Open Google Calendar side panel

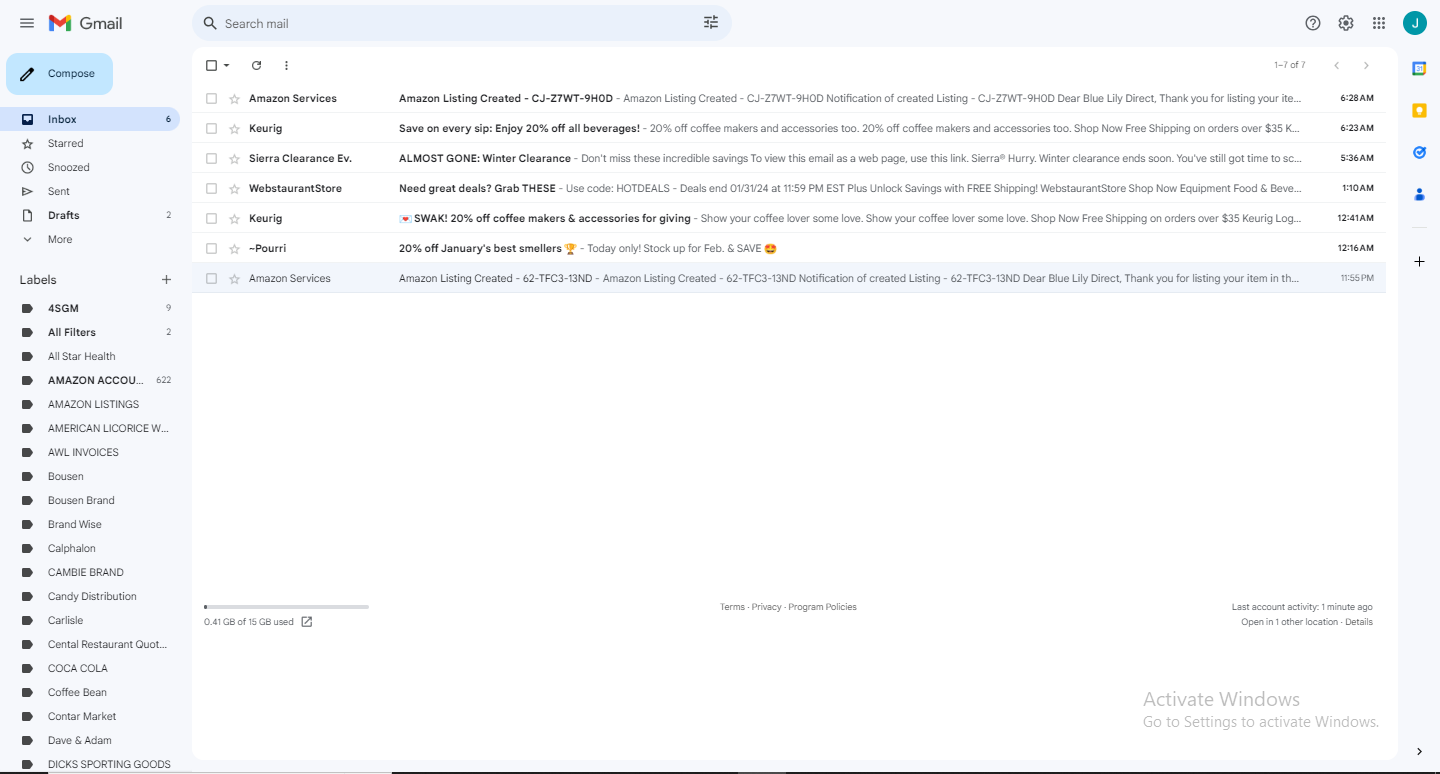pyautogui.click(x=1419, y=68)
